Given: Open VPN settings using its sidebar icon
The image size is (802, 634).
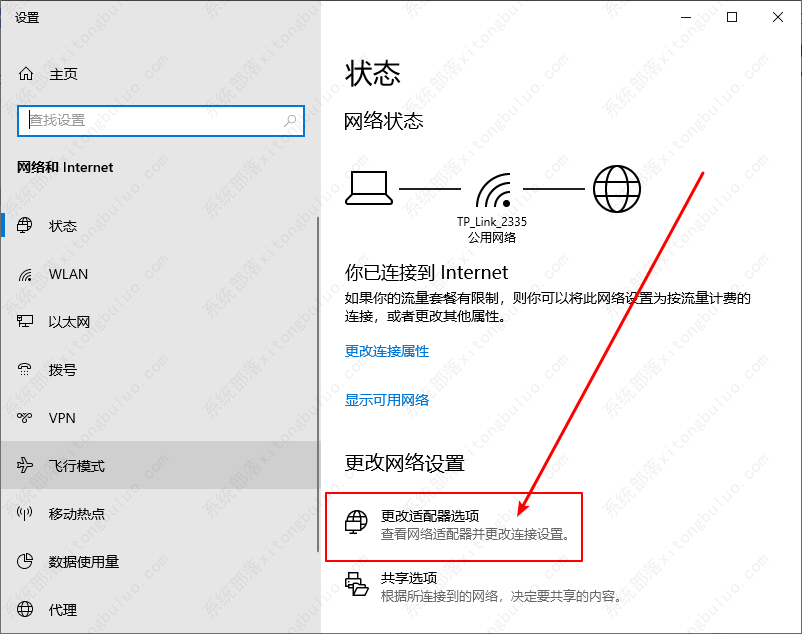Looking at the screenshot, I should click(x=26, y=418).
